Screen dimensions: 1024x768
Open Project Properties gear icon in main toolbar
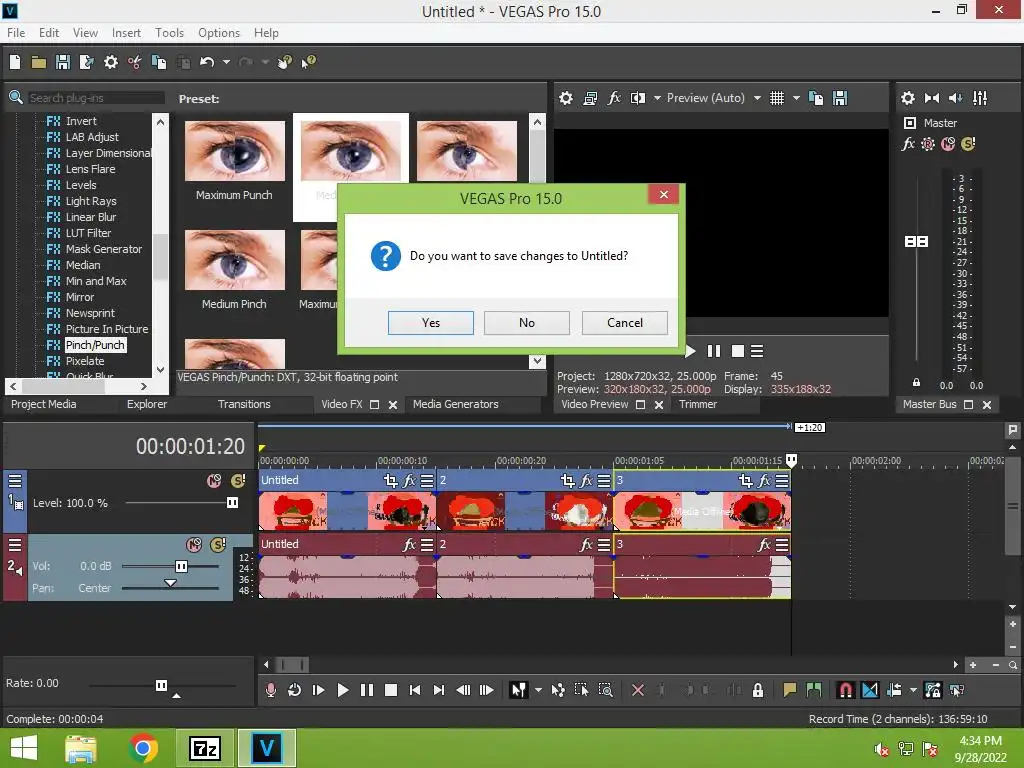(x=111, y=62)
